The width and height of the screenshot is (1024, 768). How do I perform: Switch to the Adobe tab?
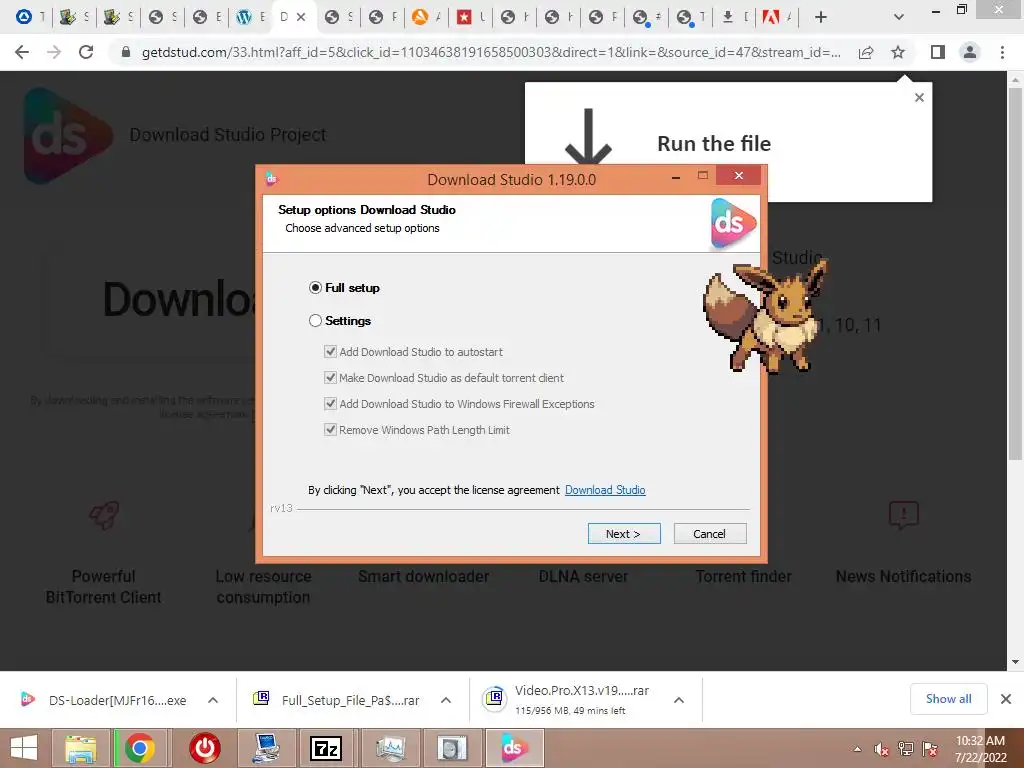pos(777,17)
